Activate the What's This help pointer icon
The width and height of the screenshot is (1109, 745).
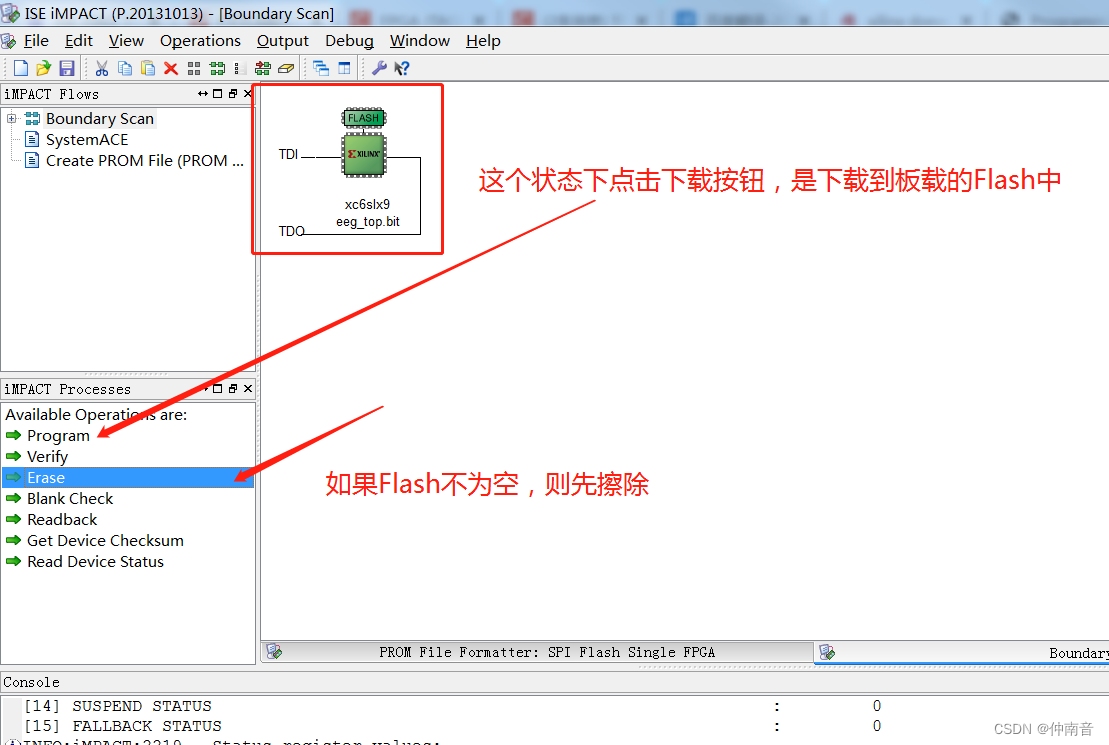click(402, 68)
